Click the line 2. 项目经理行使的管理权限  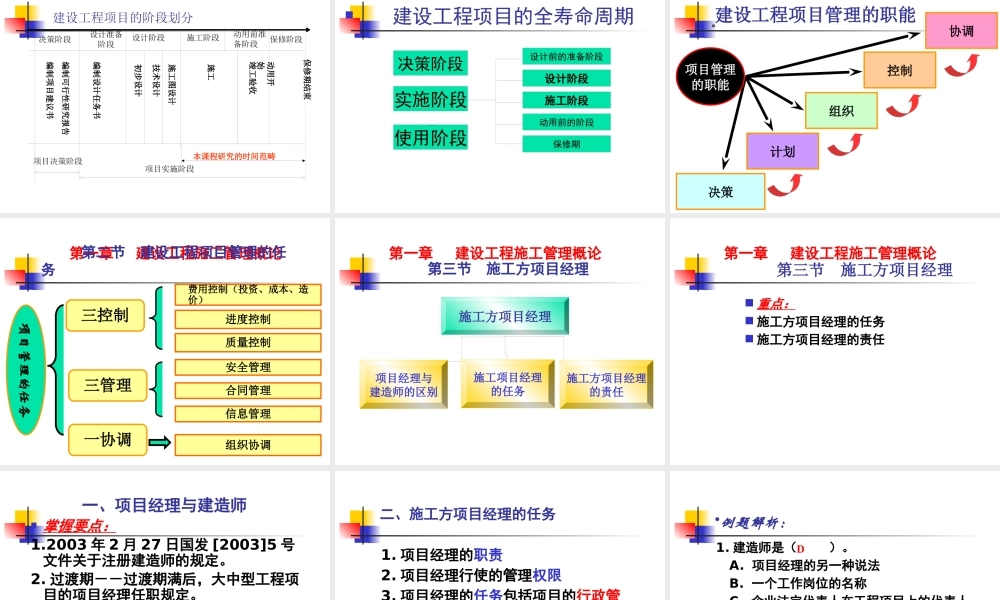pos(471,576)
